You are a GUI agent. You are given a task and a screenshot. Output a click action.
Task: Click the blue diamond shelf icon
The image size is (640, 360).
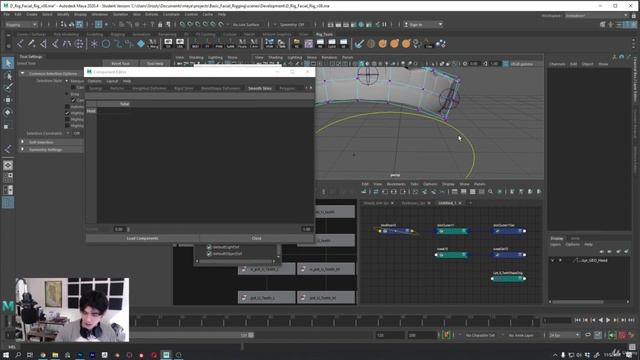pos(141,43)
